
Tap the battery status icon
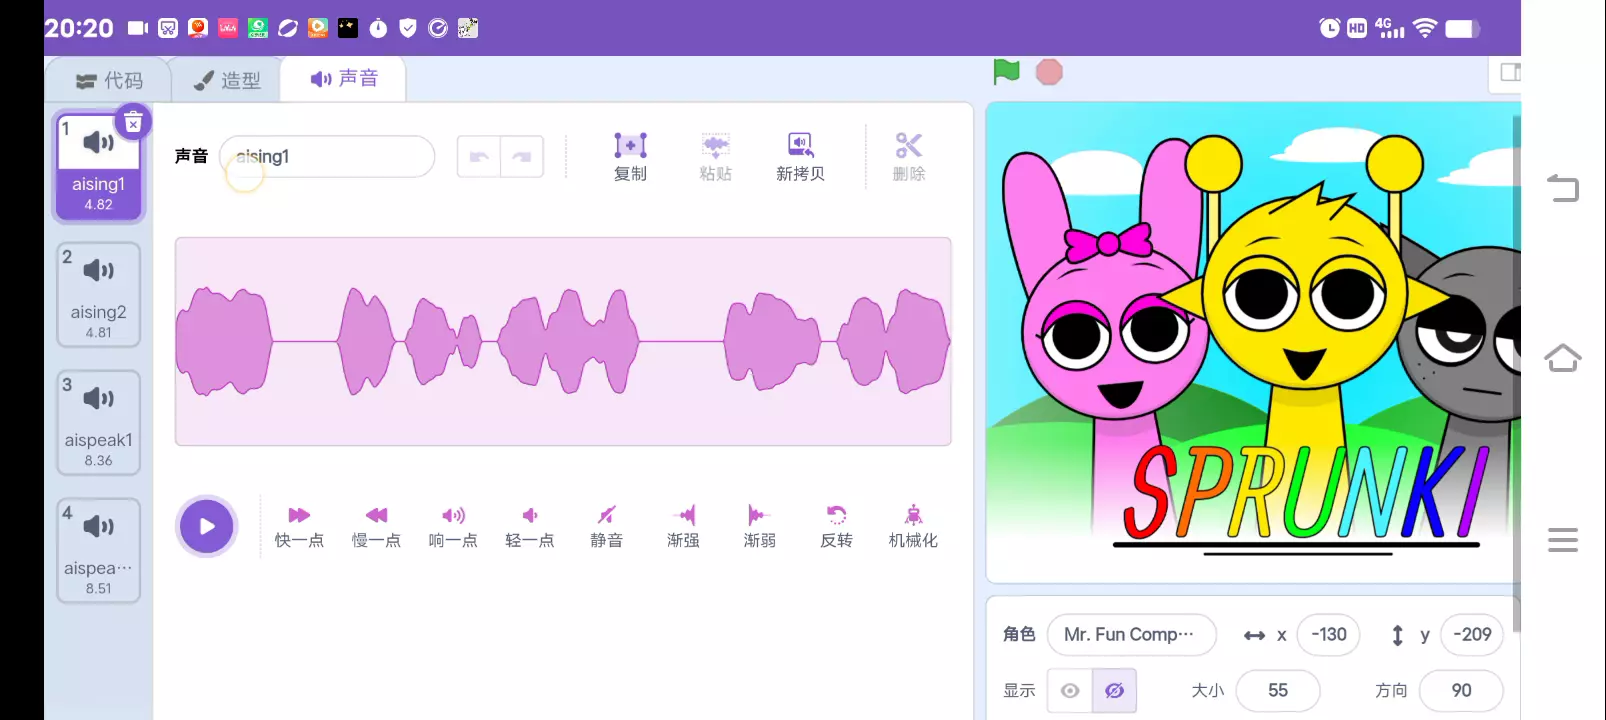coord(1462,28)
